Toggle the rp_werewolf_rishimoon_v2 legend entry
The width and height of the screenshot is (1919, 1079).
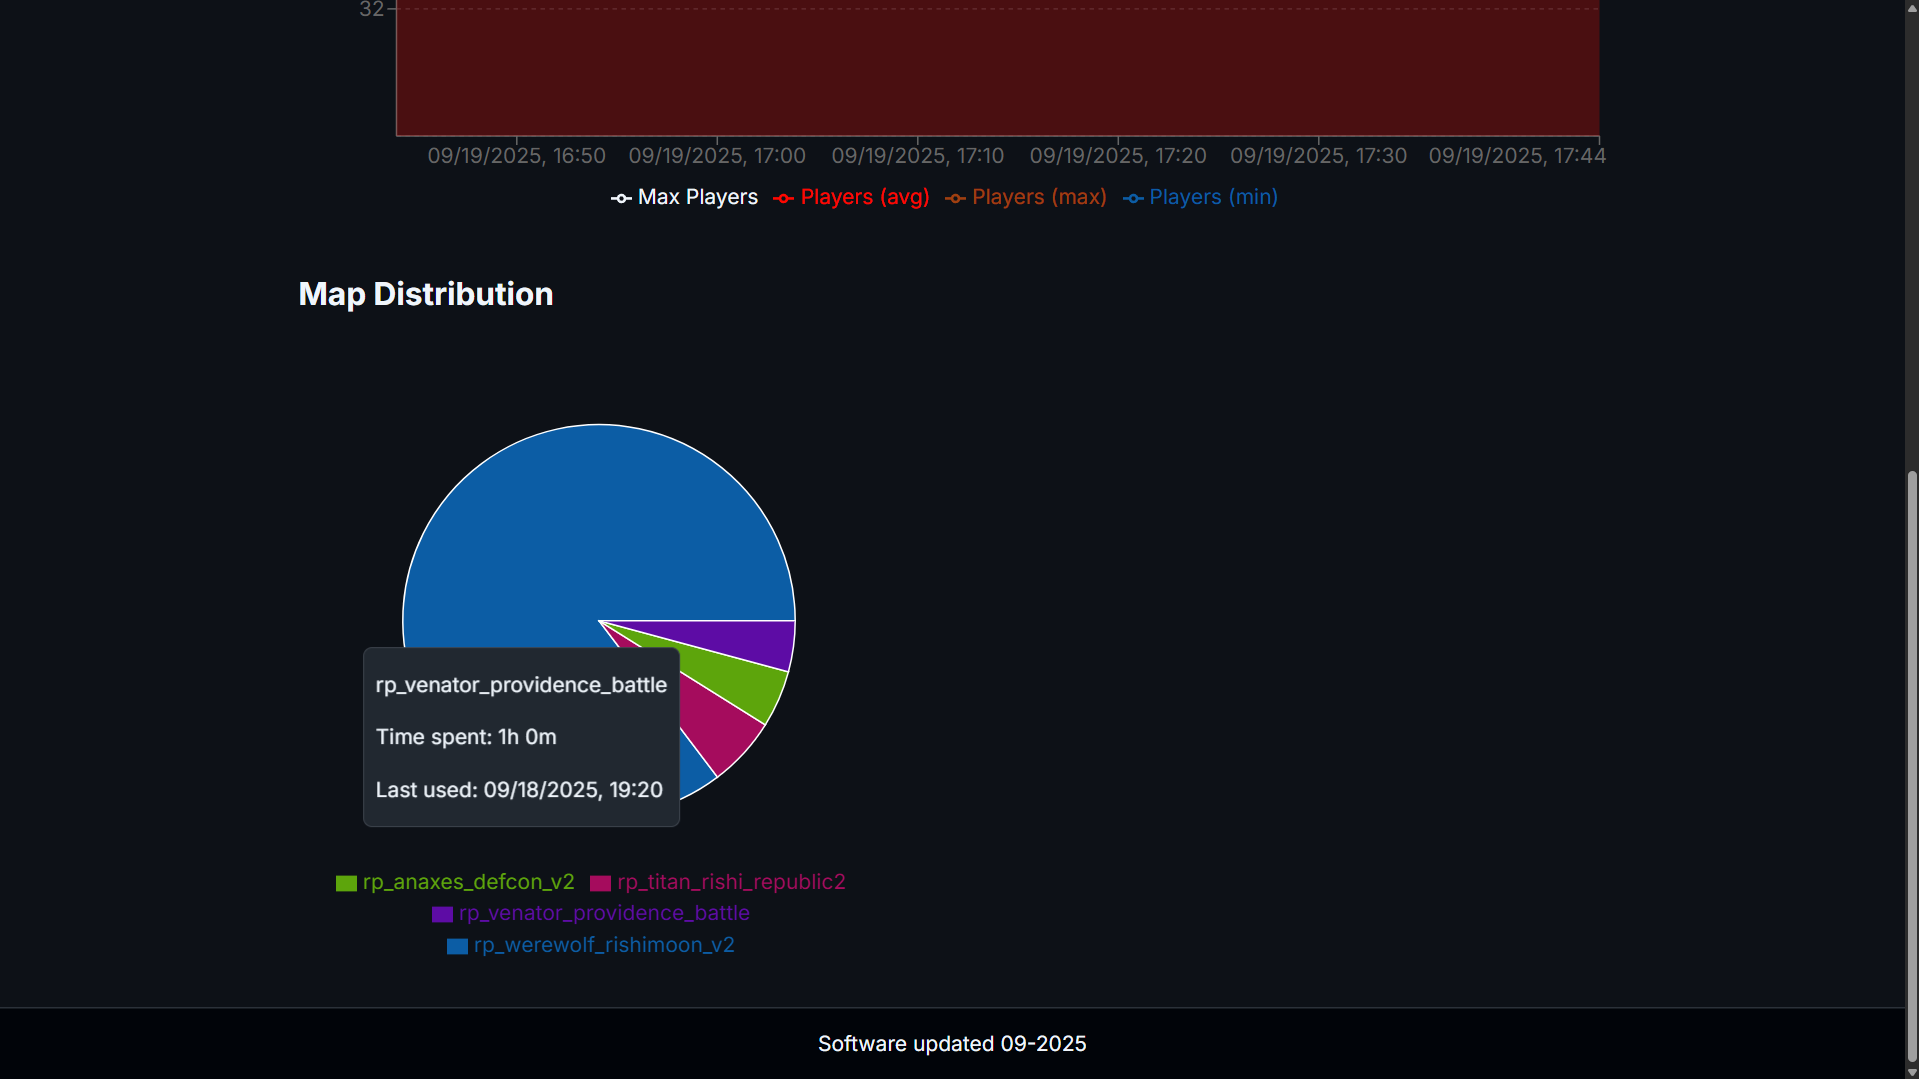pos(603,945)
